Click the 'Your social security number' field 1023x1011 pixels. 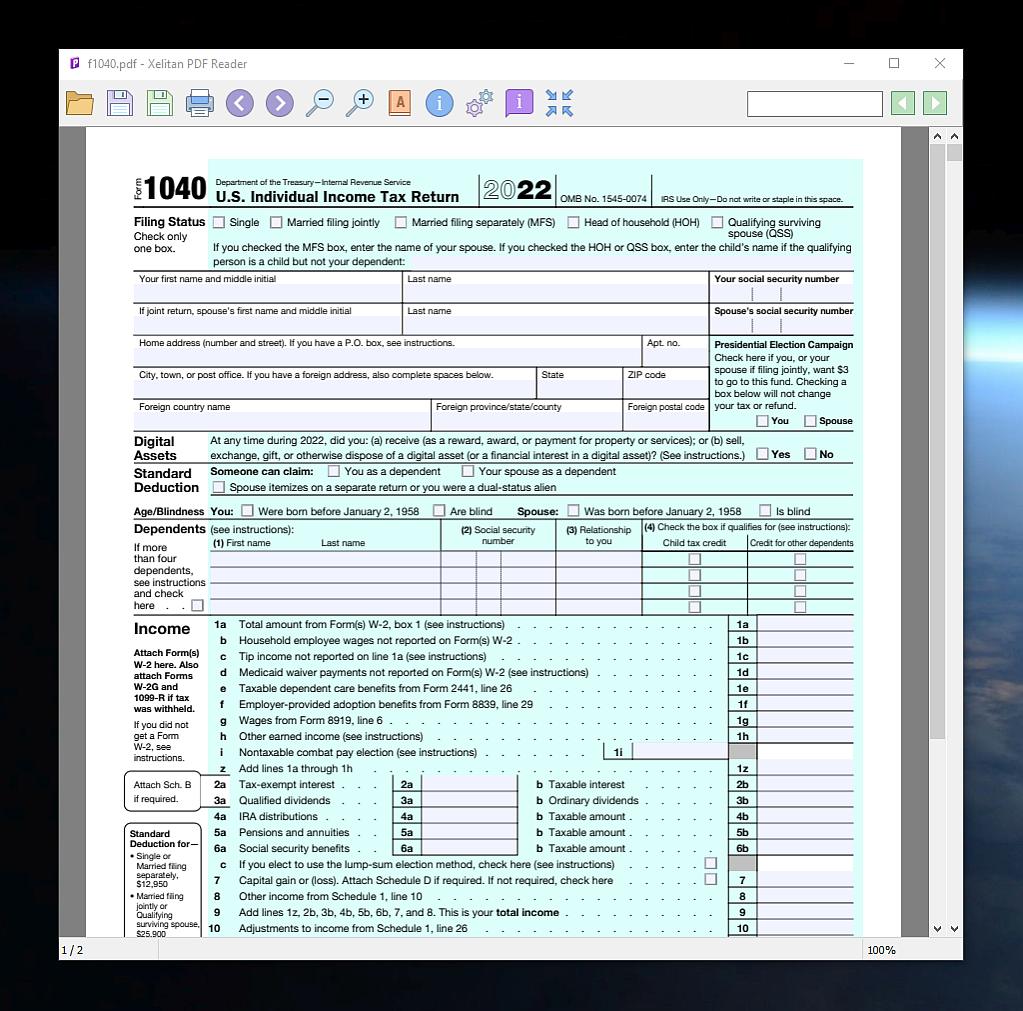point(781,294)
